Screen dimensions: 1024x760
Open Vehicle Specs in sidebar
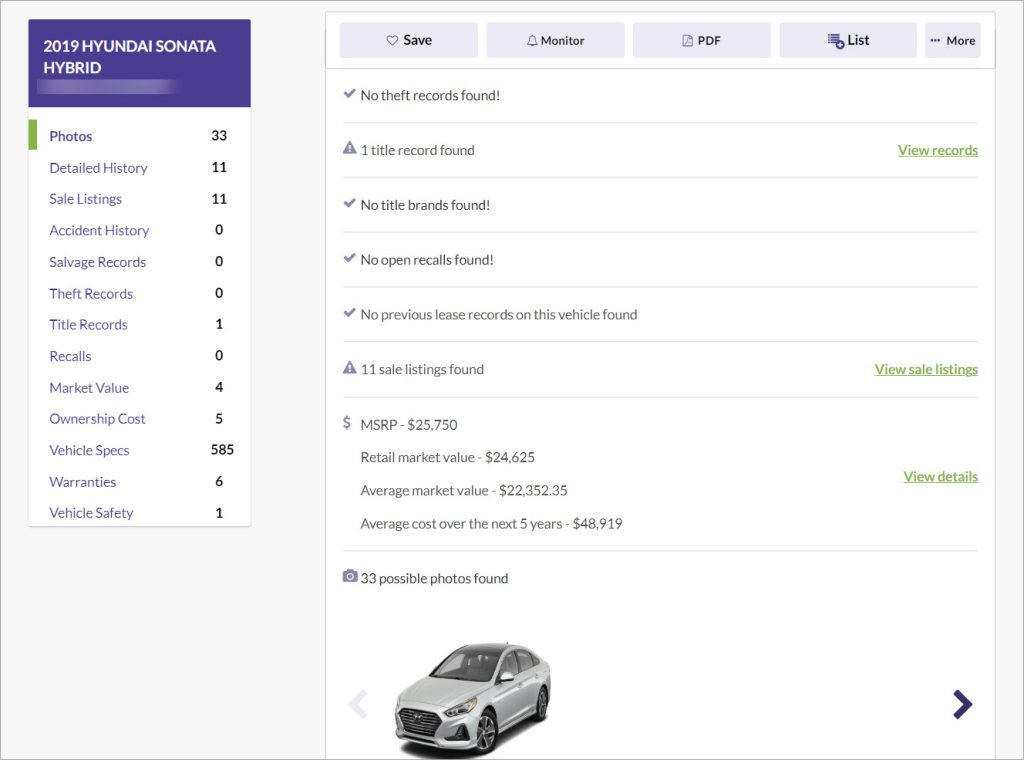[89, 450]
